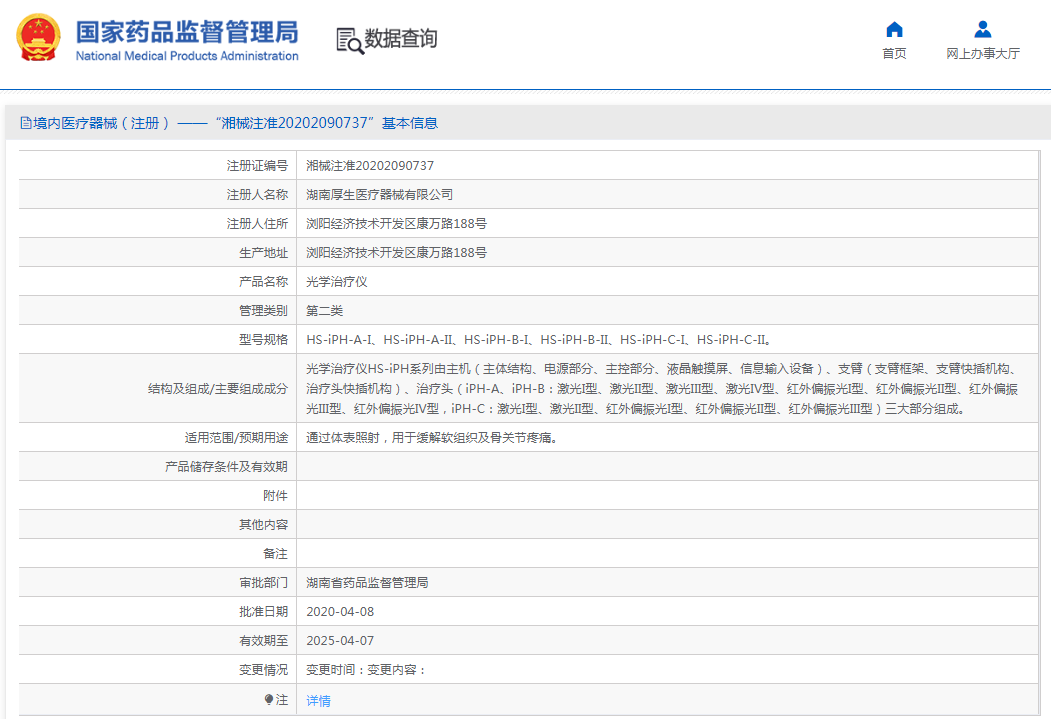Select 湖南厚生医疗器械有限公司 registrant name
The width and height of the screenshot is (1051, 719).
pyautogui.click(x=379, y=194)
